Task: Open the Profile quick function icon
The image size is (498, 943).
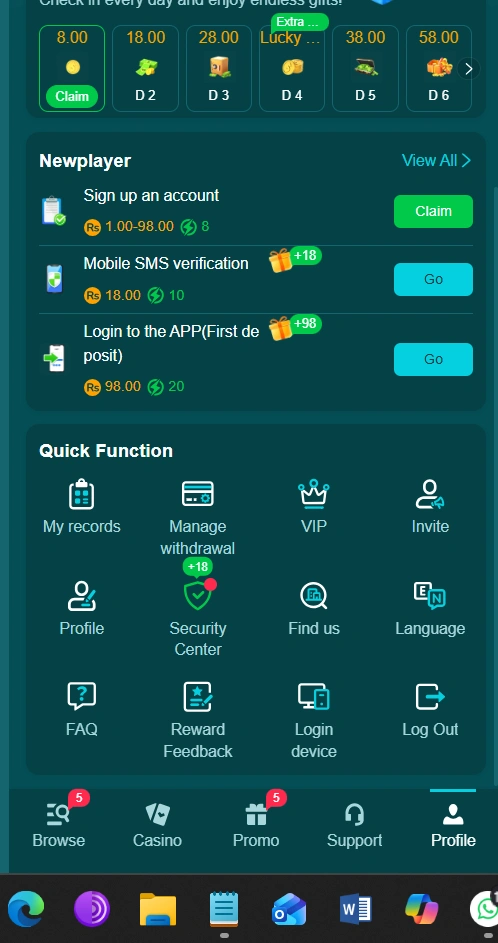Action: pyautogui.click(x=82, y=596)
